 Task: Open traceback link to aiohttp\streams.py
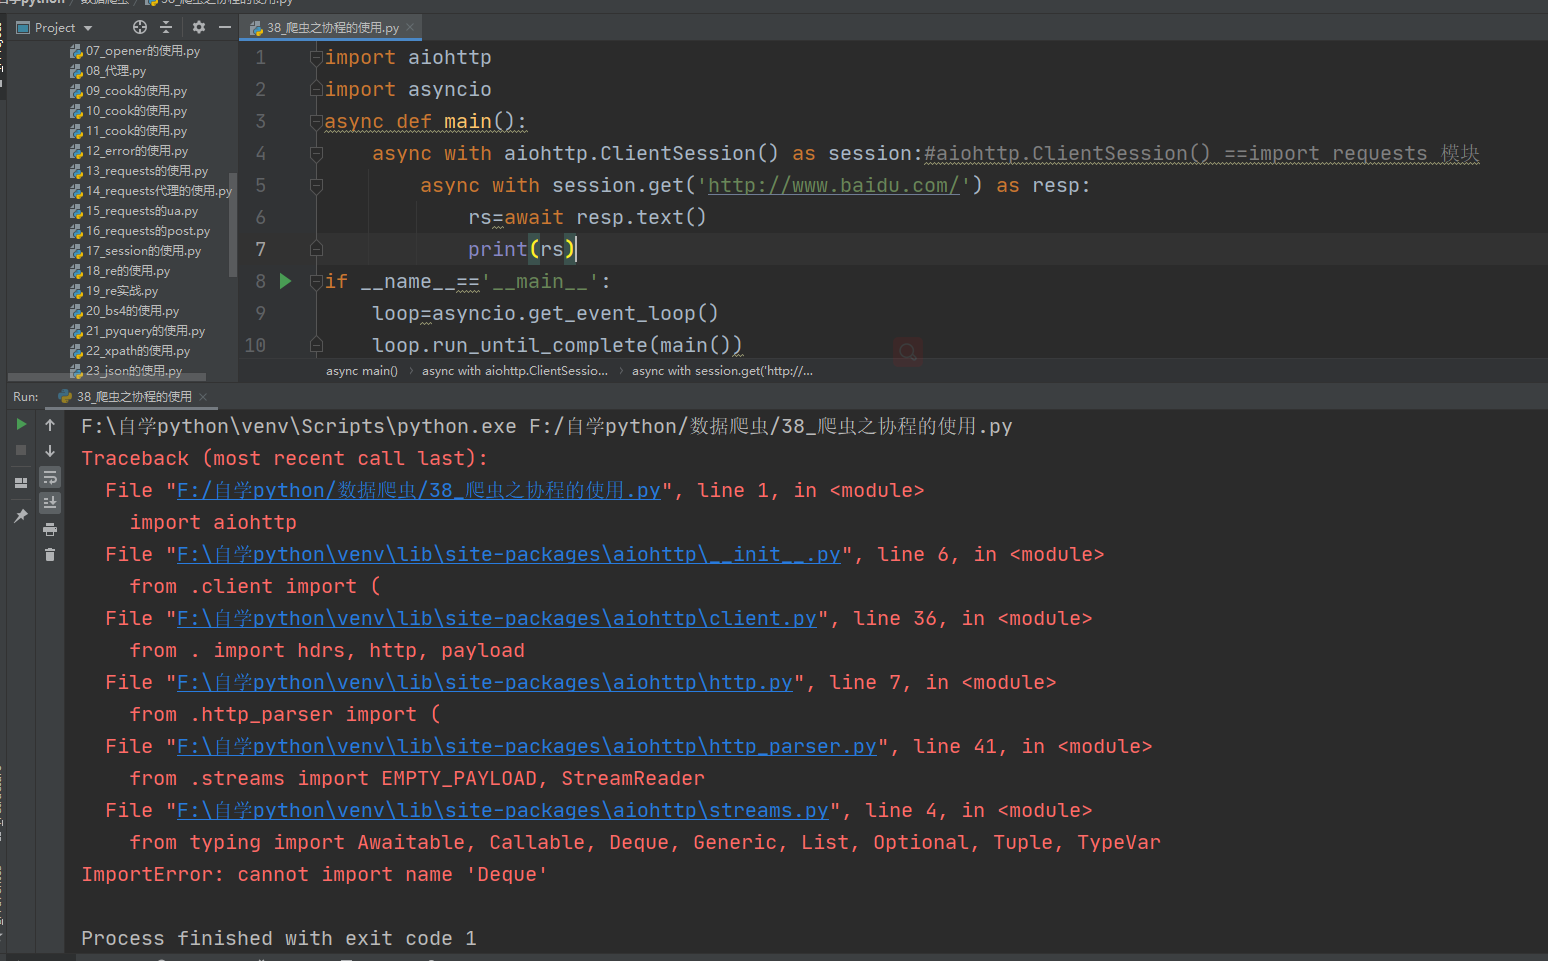point(503,810)
